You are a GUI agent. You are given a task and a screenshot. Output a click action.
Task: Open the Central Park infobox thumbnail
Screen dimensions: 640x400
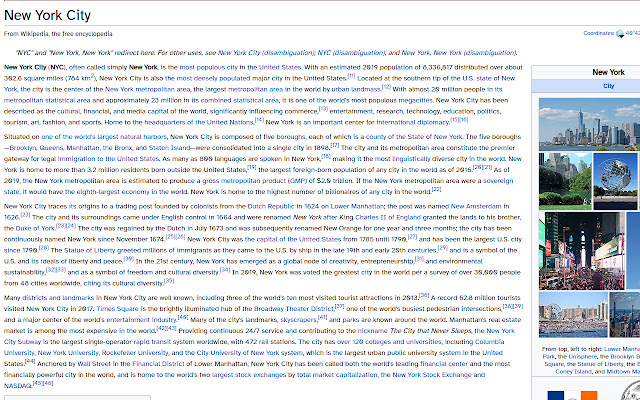coord(565,181)
